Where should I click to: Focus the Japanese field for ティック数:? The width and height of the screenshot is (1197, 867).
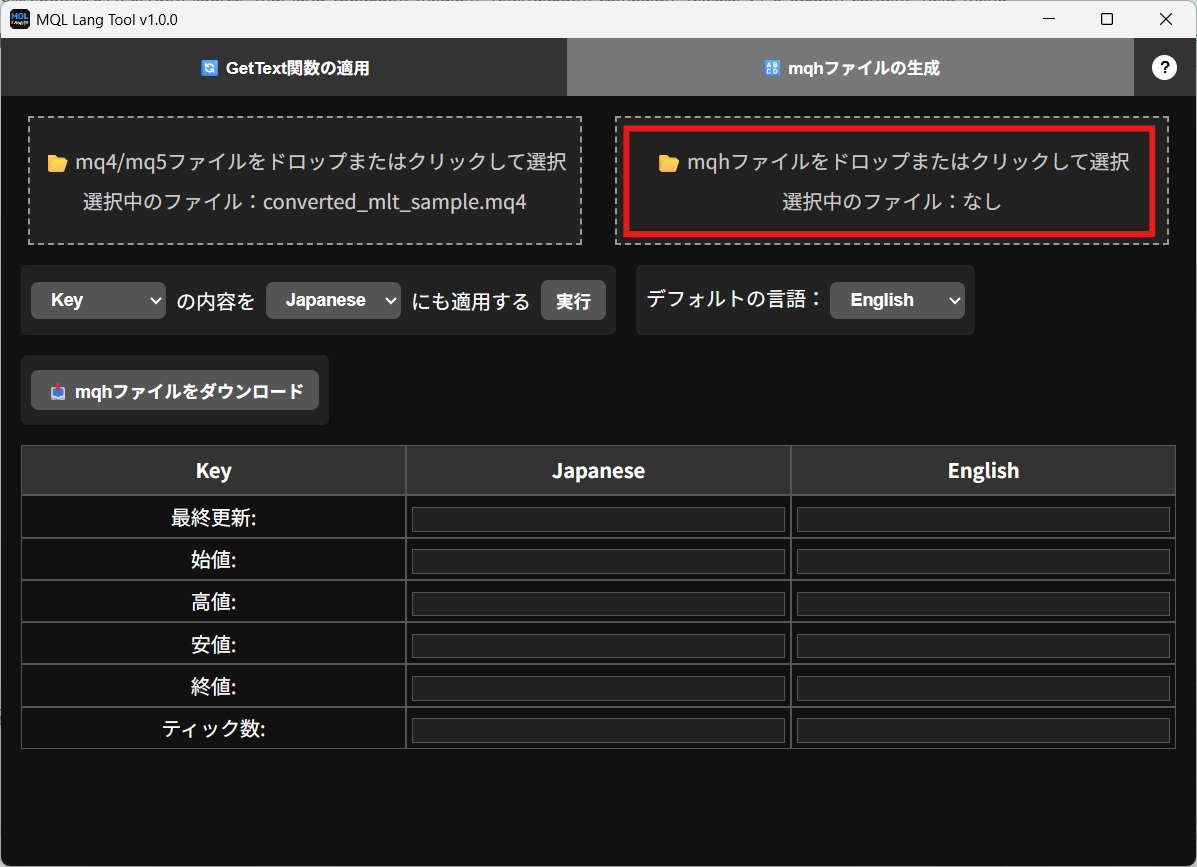coord(598,730)
